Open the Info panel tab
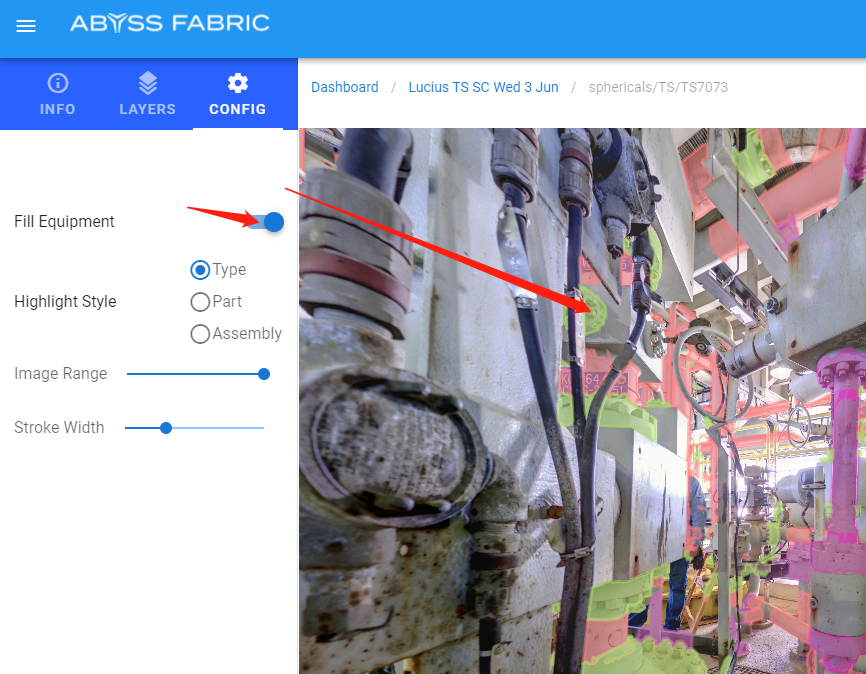Screen dimensions: 866x674 [58, 94]
